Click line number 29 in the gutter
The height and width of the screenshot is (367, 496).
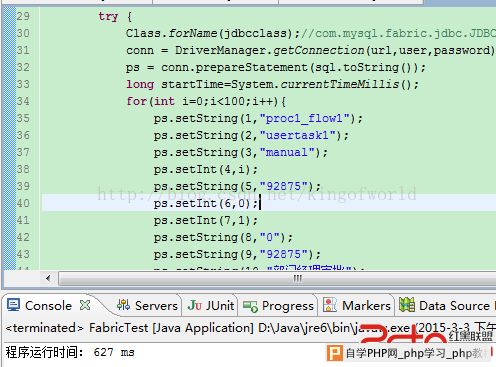tap(23, 16)
